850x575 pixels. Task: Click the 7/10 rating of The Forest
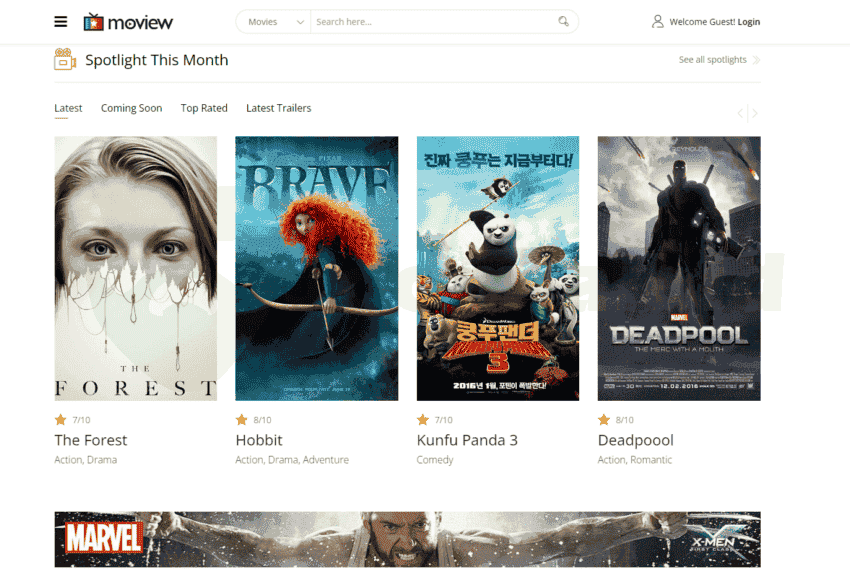[x=81, y=420]
